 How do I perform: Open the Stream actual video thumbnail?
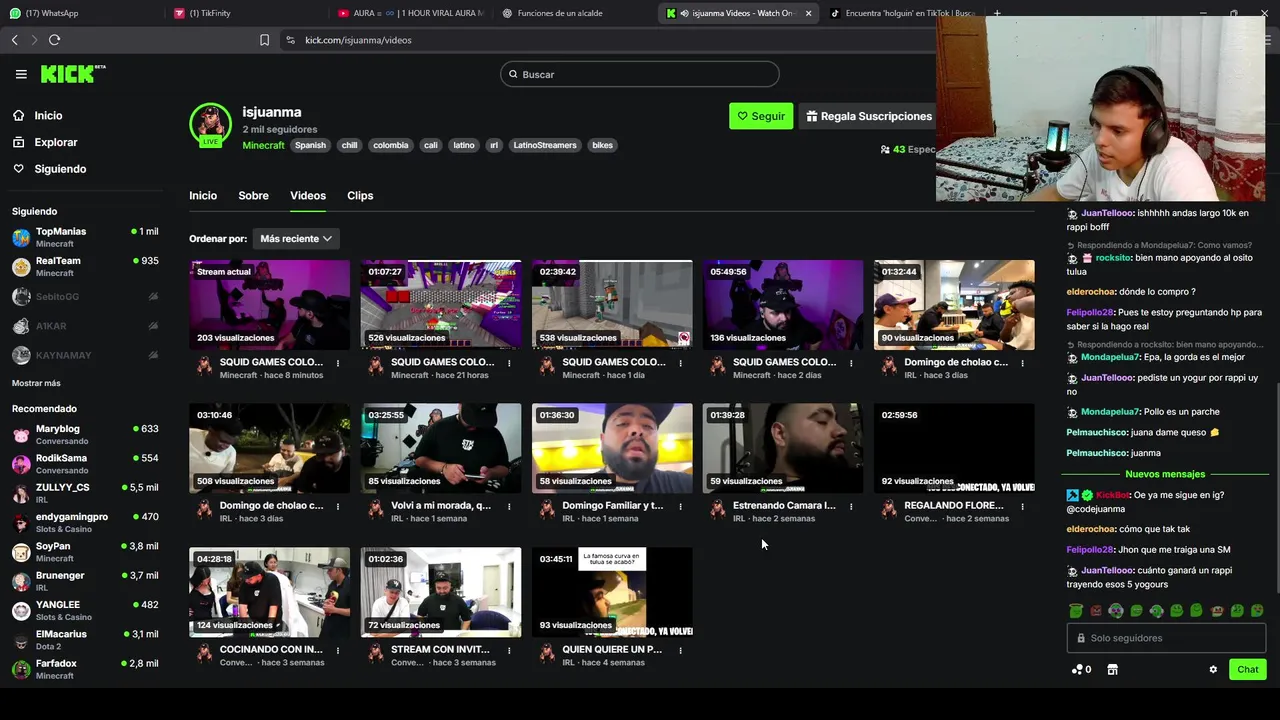point(270,305)
